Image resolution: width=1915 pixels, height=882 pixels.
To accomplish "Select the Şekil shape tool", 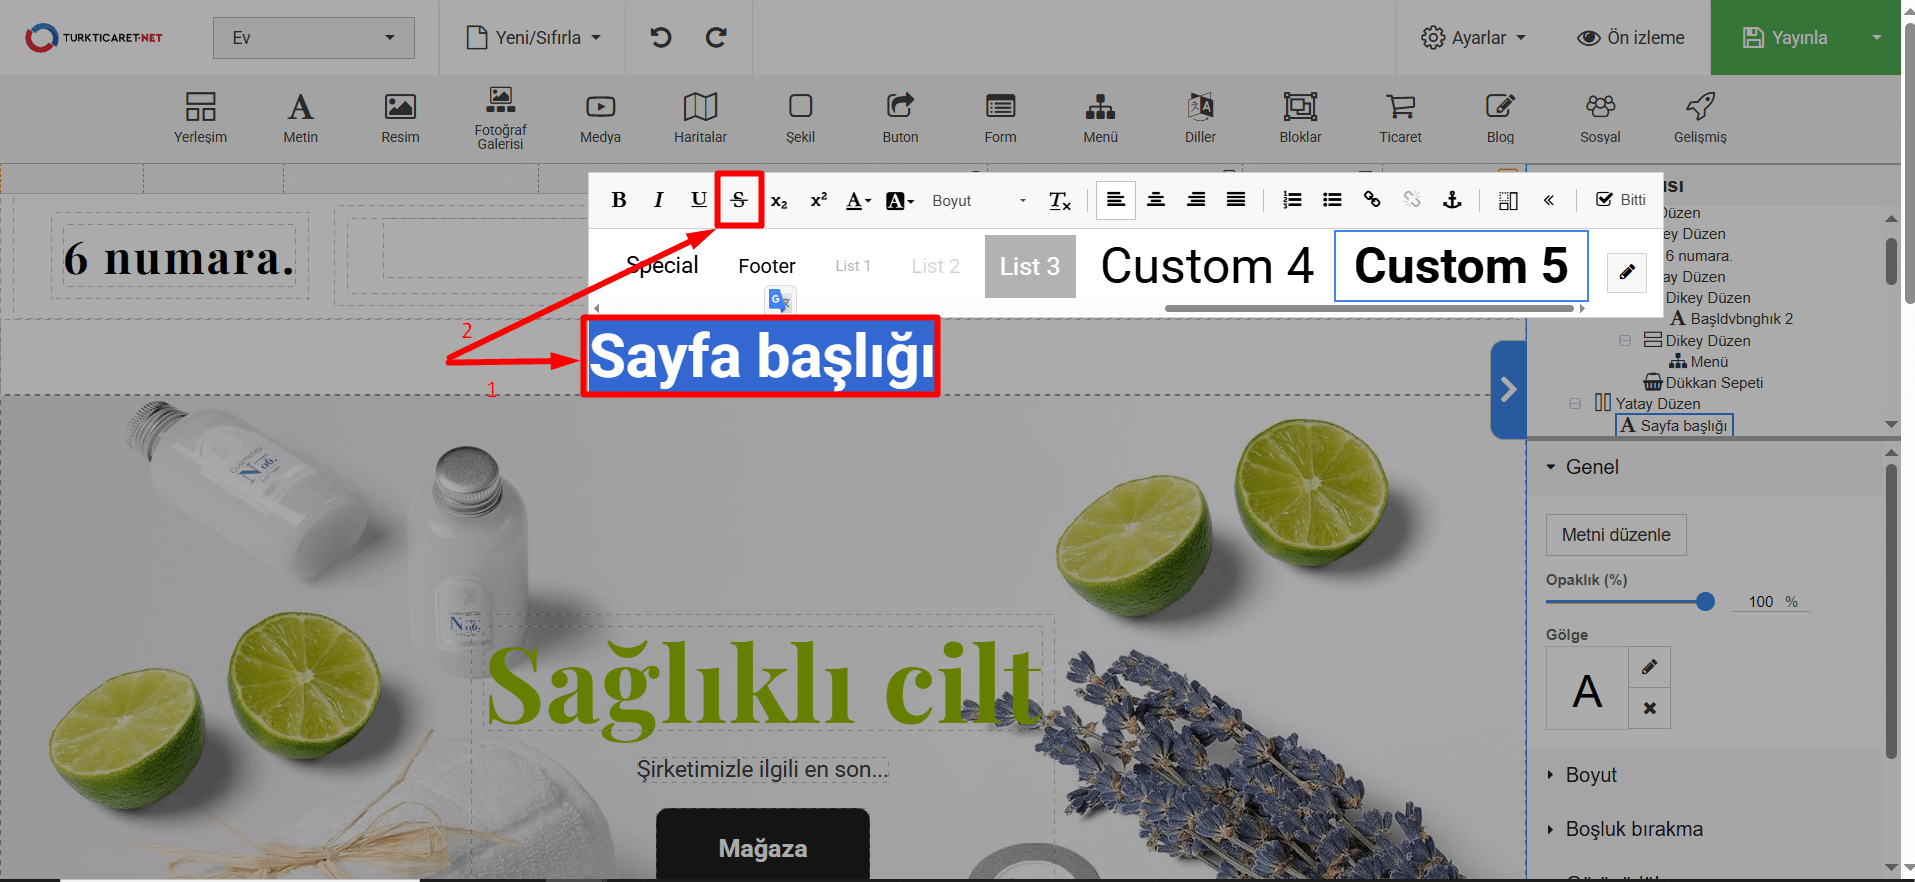I will point(800,118).
